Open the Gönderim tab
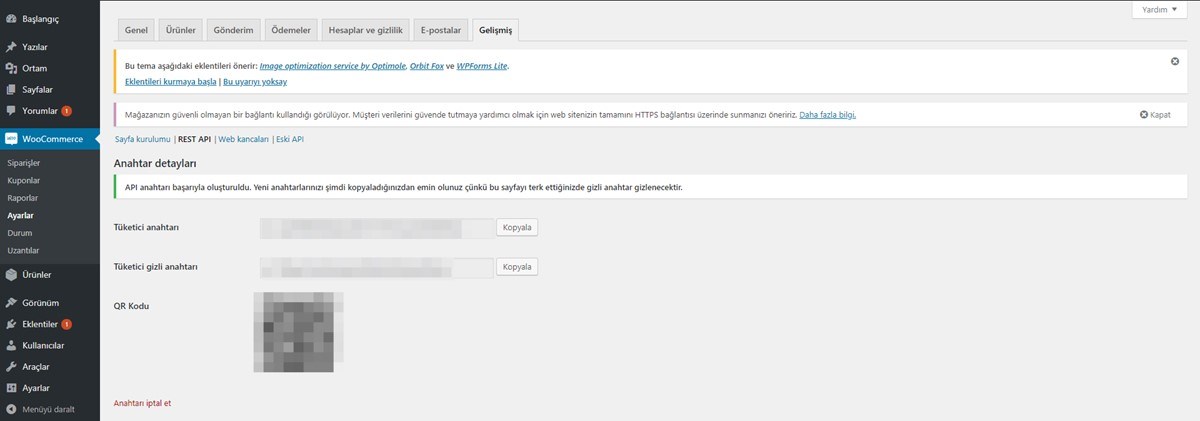Viewport: 1200px width, 421px height. [x=233, y=30]
